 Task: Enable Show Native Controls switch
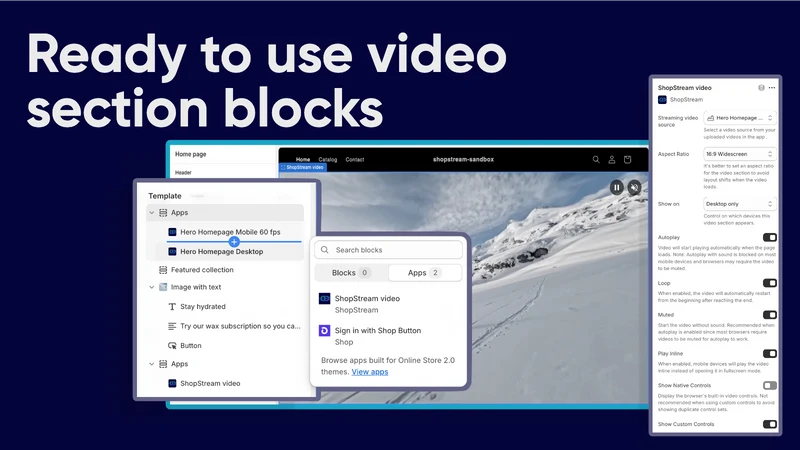[770, 385]
